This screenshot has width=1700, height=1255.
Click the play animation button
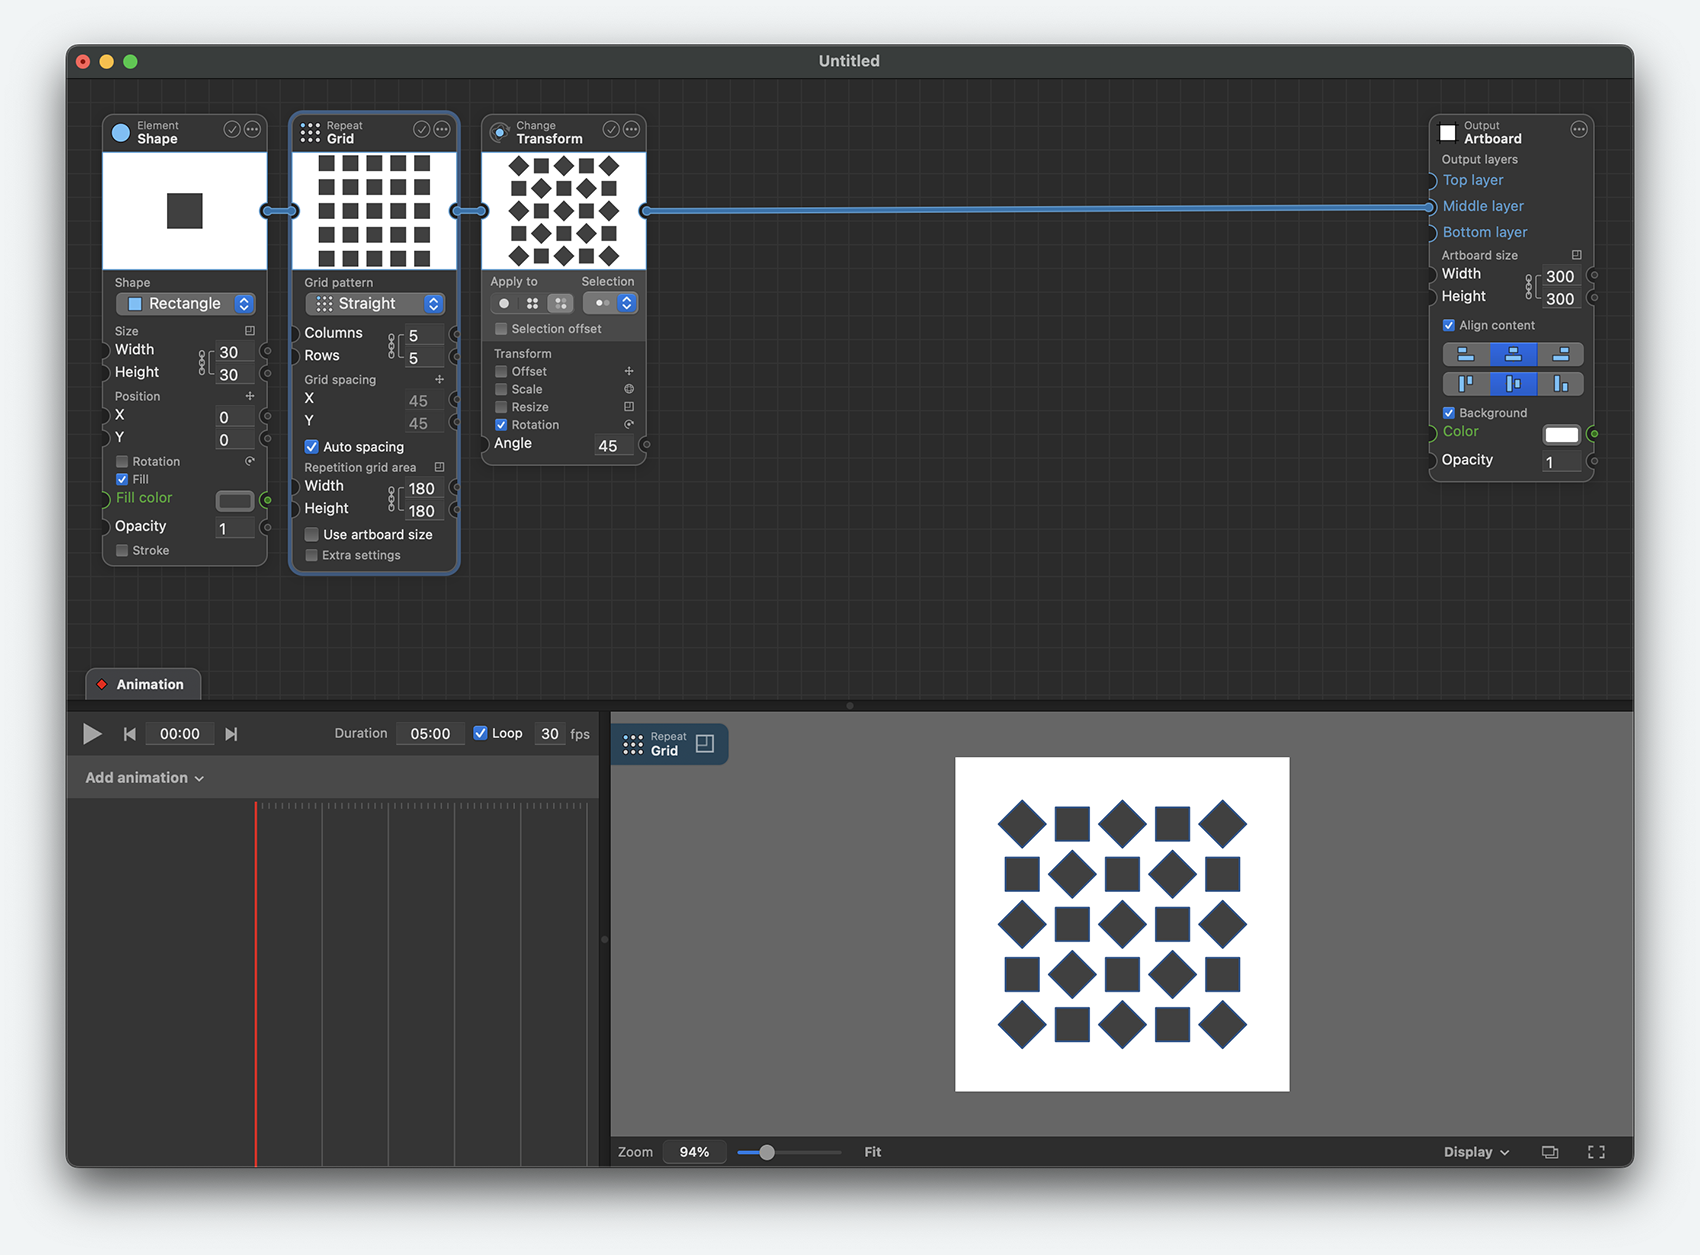92,734
